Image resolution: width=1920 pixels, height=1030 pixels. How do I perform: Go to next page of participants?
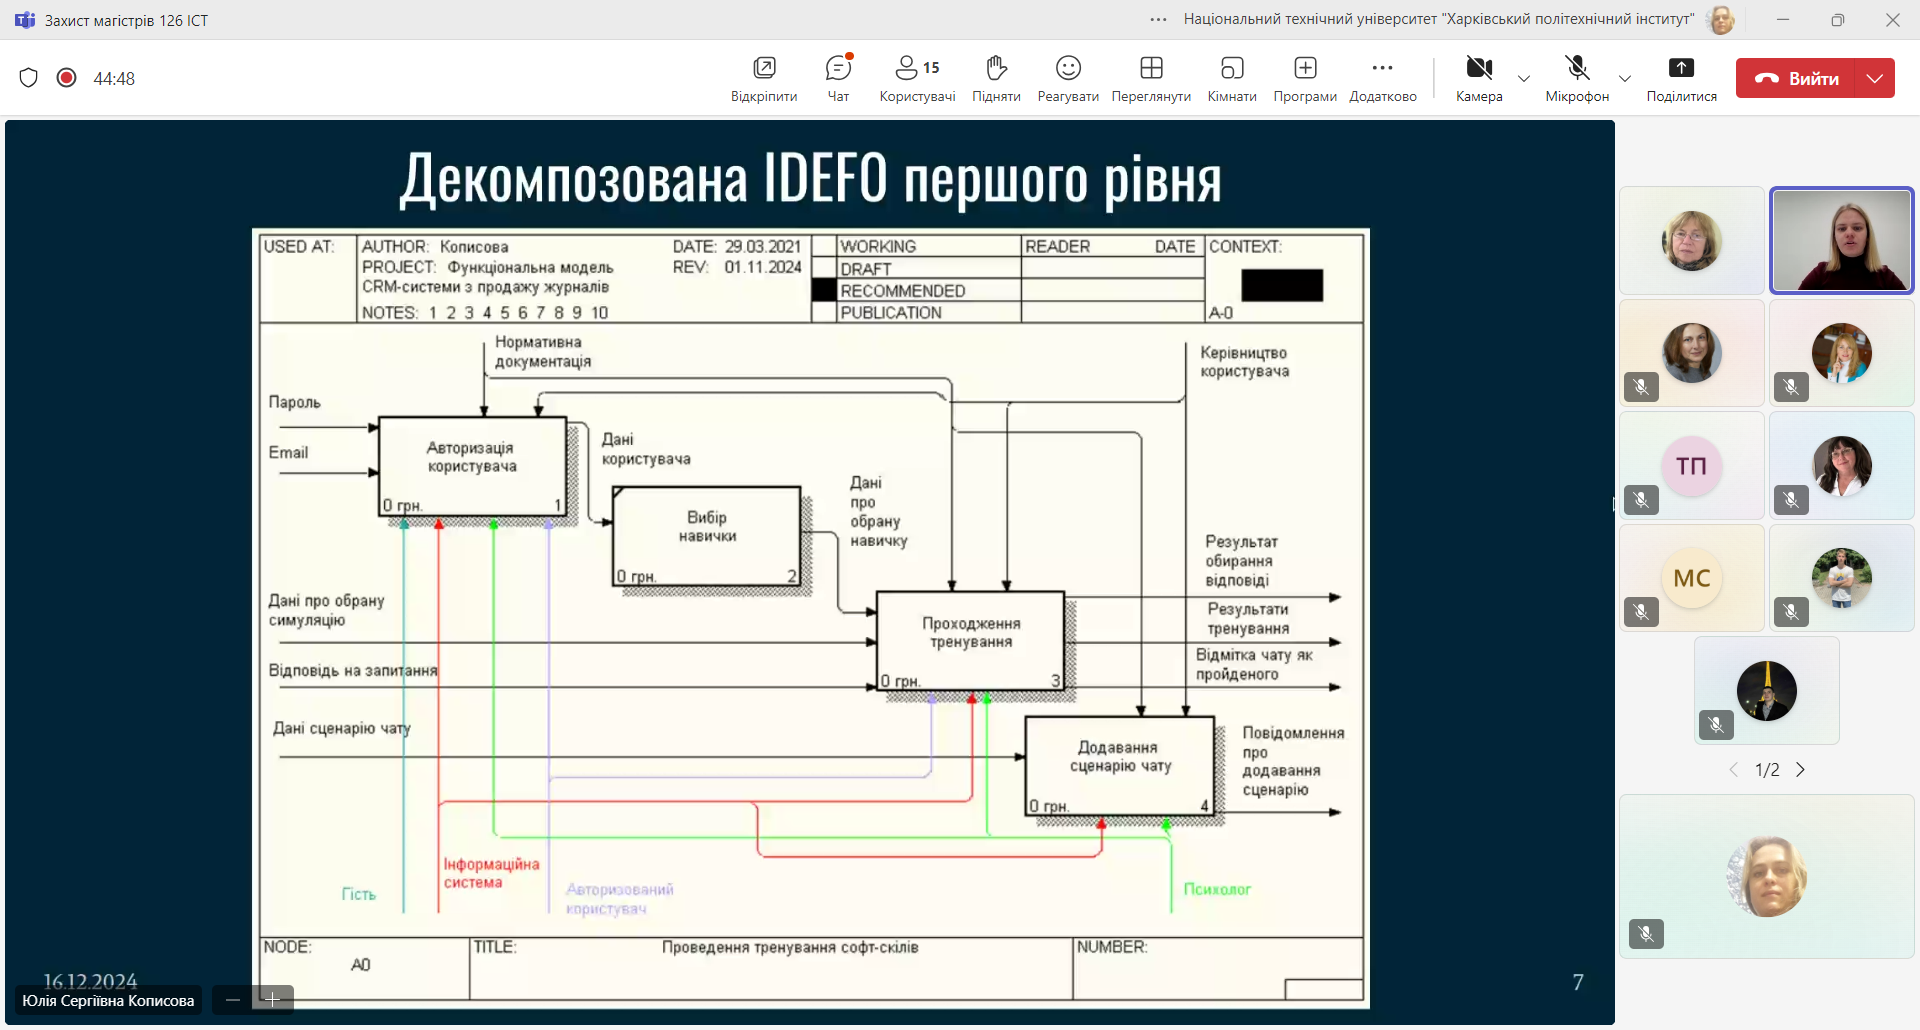[x=1801, y=770]
